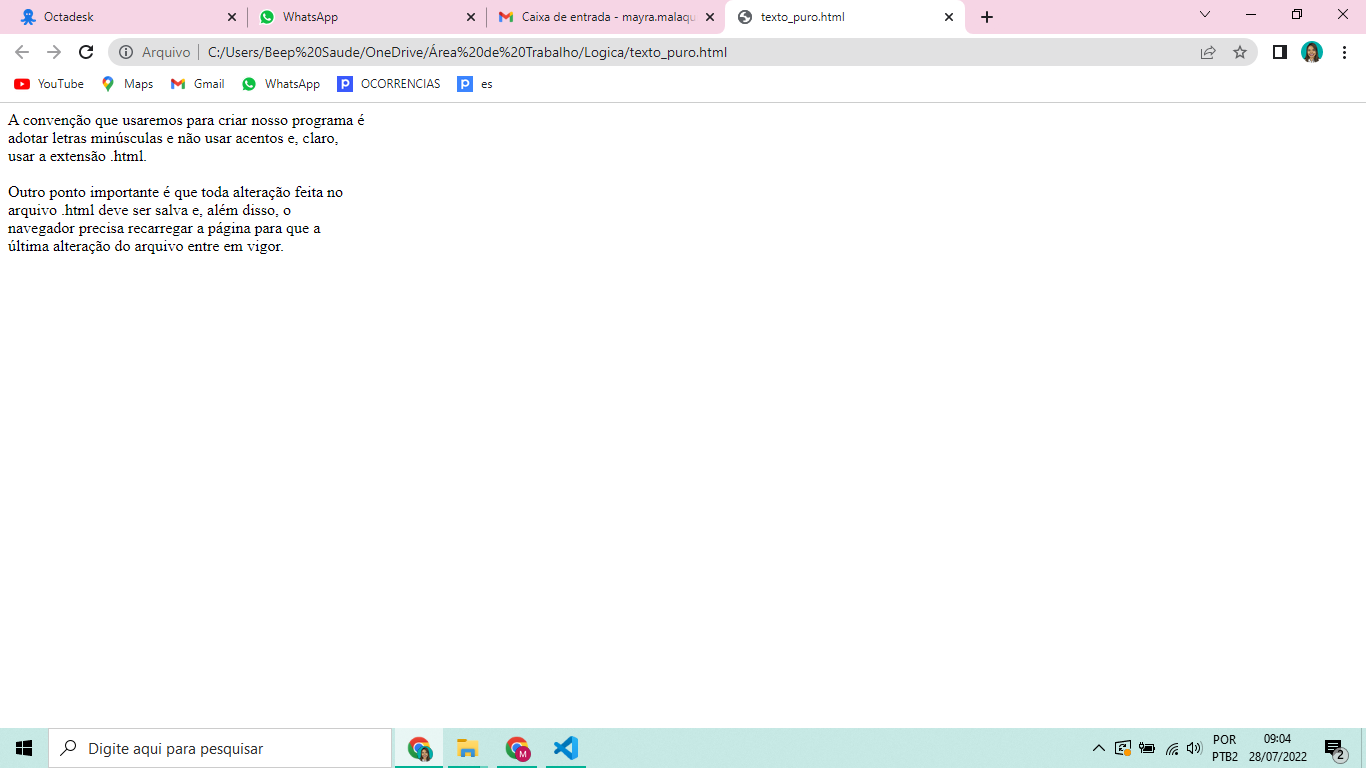Open a new browser tab
Screen dimensions: 1366x768
(x=987, y=17)
